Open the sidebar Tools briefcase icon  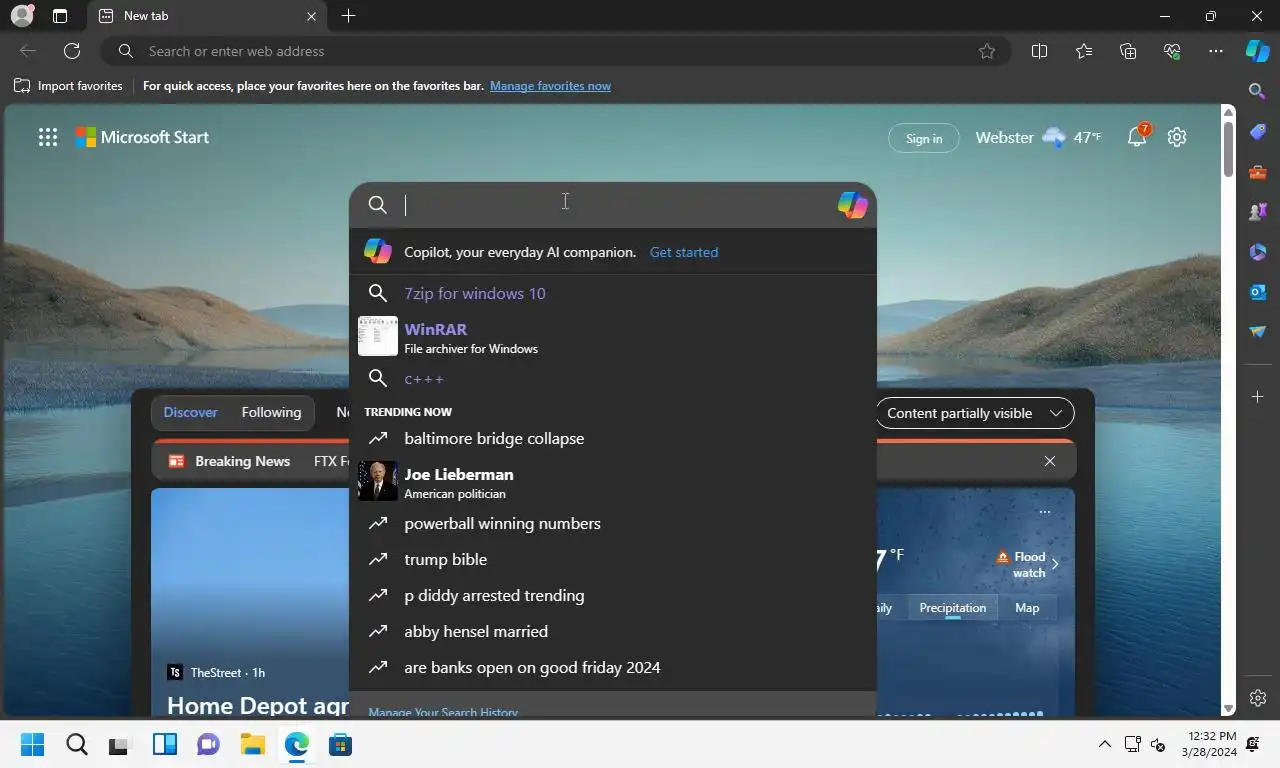[1258, 172]
